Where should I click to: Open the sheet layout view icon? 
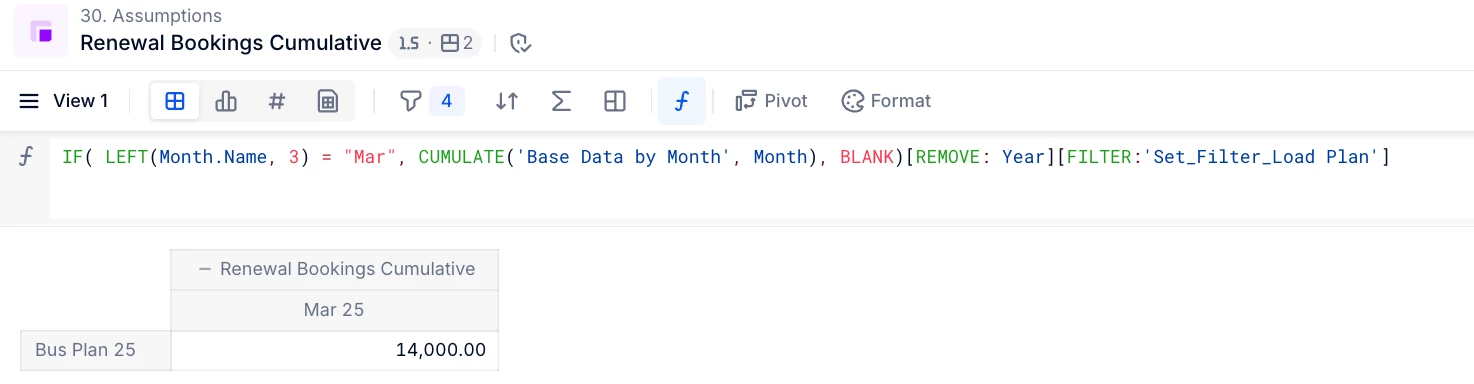tap(328, 101)
